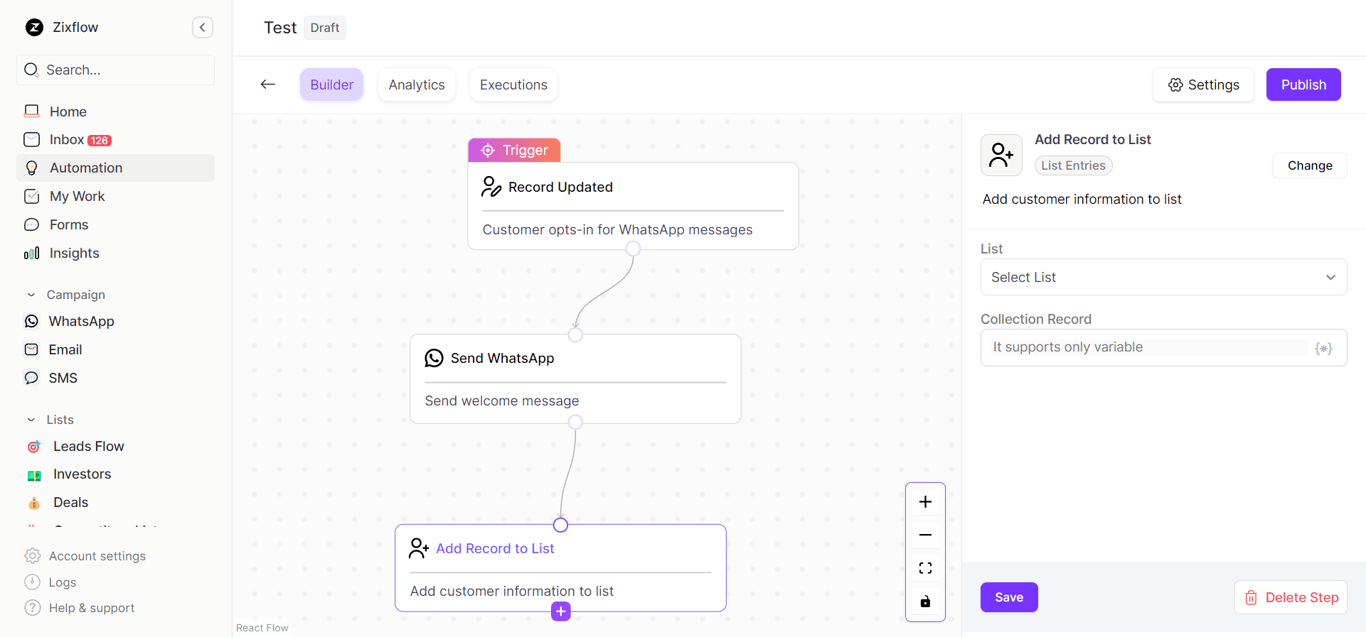Change the Add Record to List action
Viewport: 1366px width, 637px height.
point(1309,165)
